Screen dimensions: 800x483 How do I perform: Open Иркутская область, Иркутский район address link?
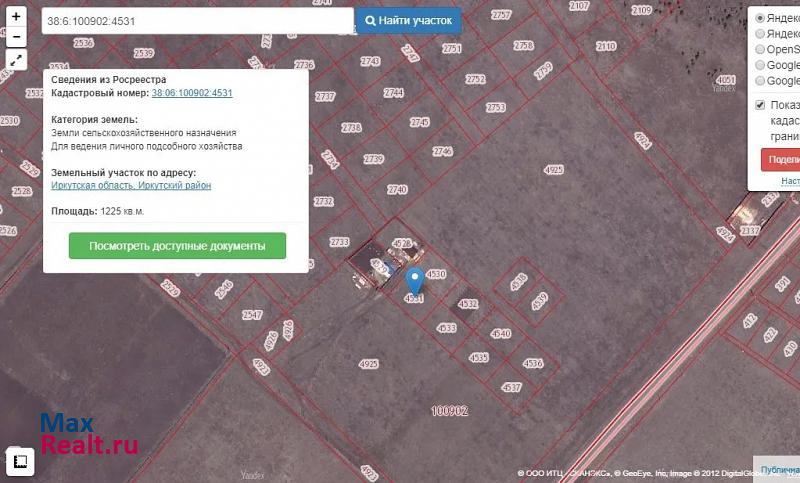point(131,185)
